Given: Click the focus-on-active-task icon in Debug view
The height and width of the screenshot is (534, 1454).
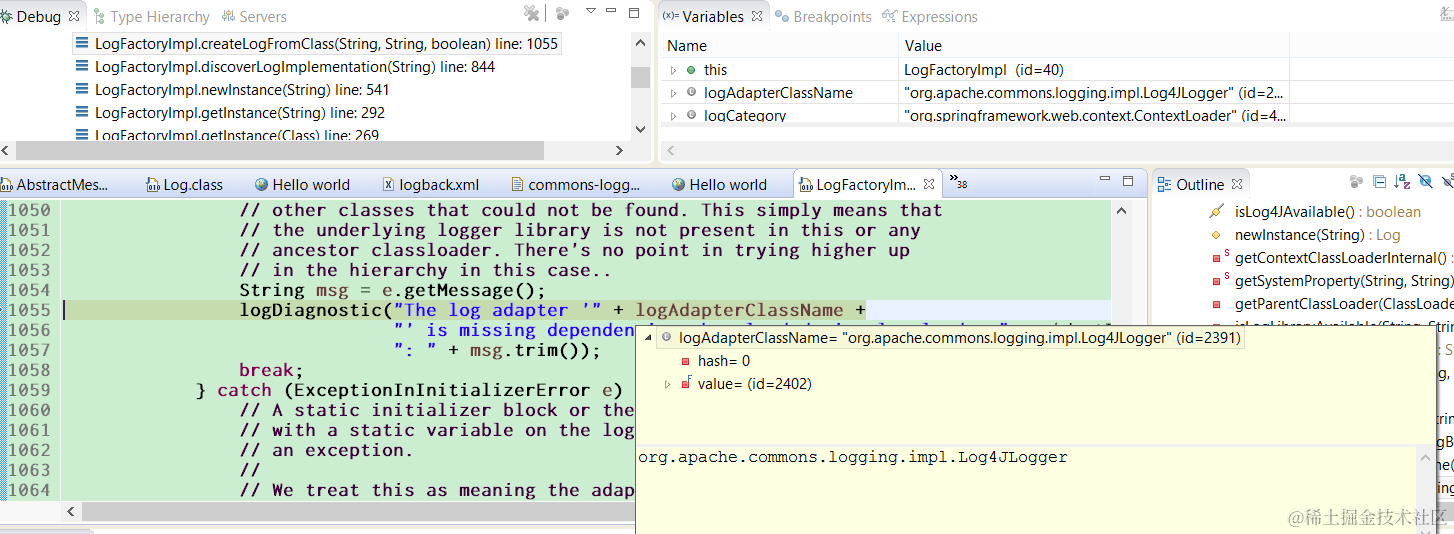Looking at the screenshot, I should 562,13.
